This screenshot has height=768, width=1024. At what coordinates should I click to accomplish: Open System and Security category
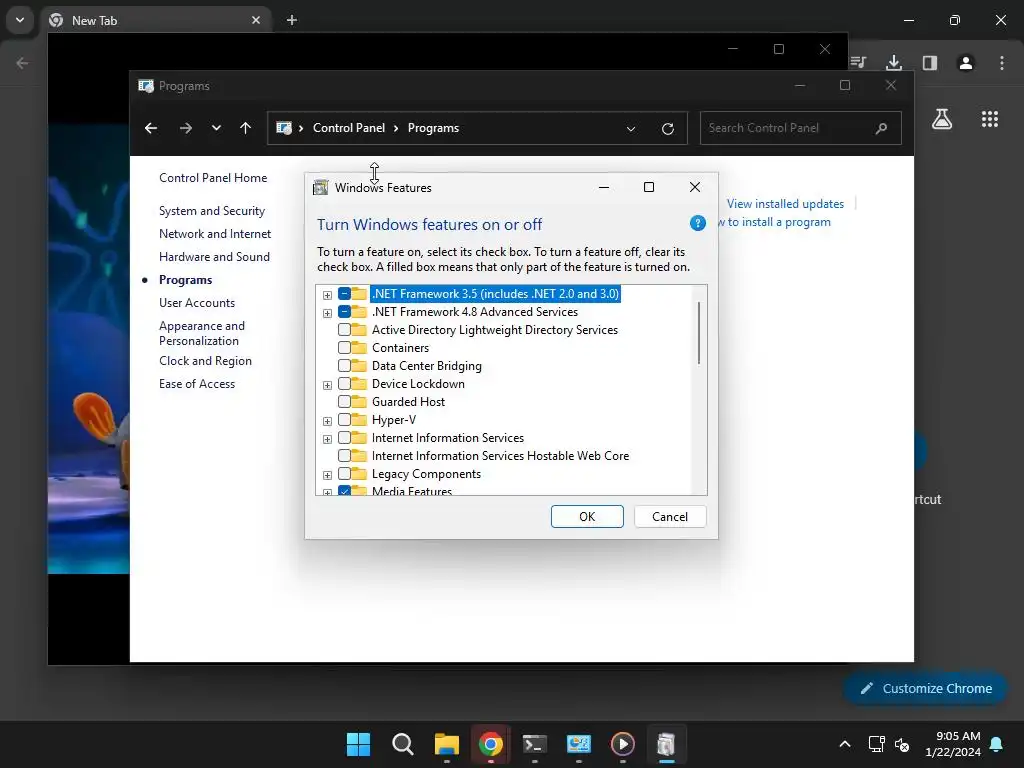(x=212, y=211)
